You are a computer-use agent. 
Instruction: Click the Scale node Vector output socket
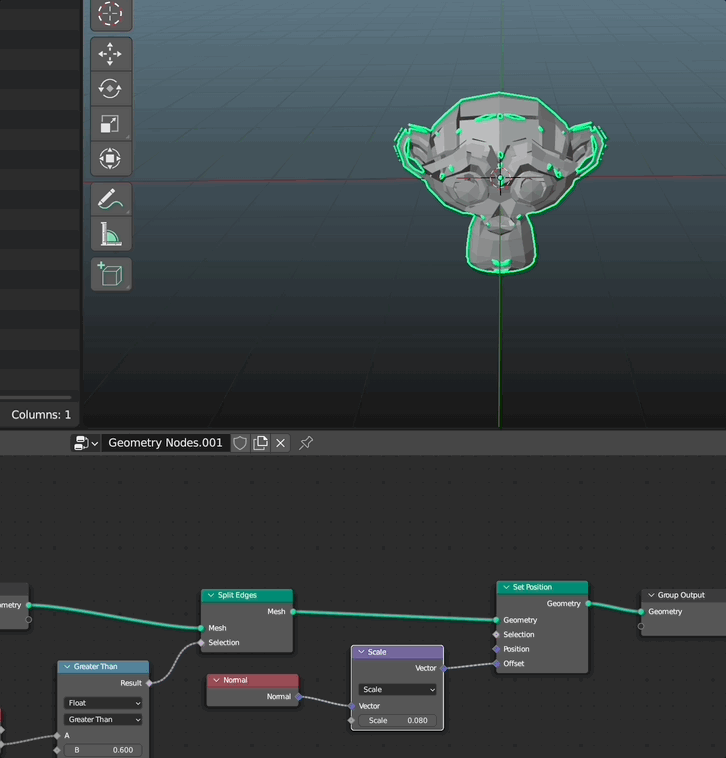[x=443, y=668]
